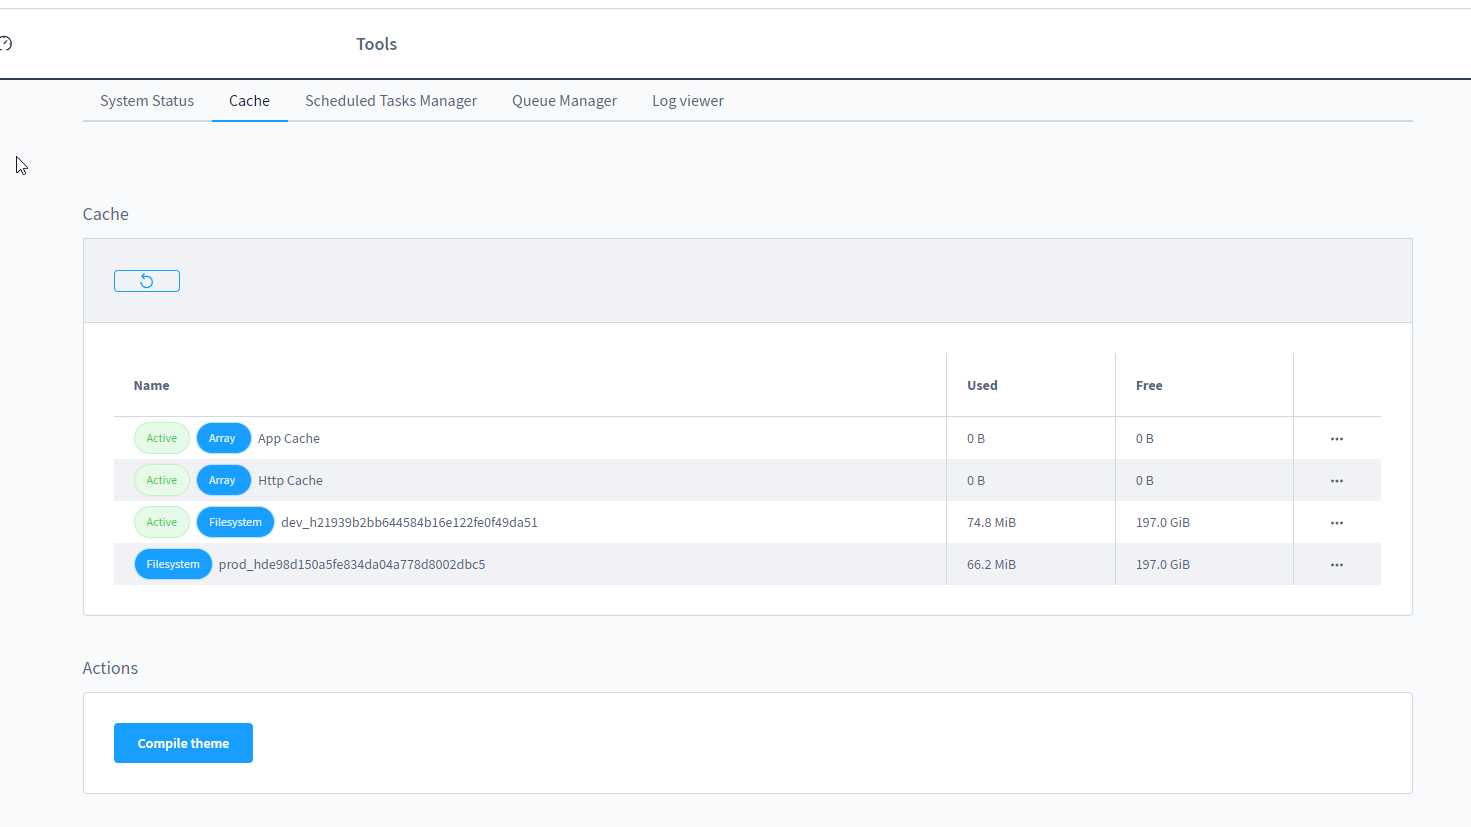Click the 0 B used value for App Cache
The image size is (1471, 827).
pyautogui.click(x=976, y=438)
